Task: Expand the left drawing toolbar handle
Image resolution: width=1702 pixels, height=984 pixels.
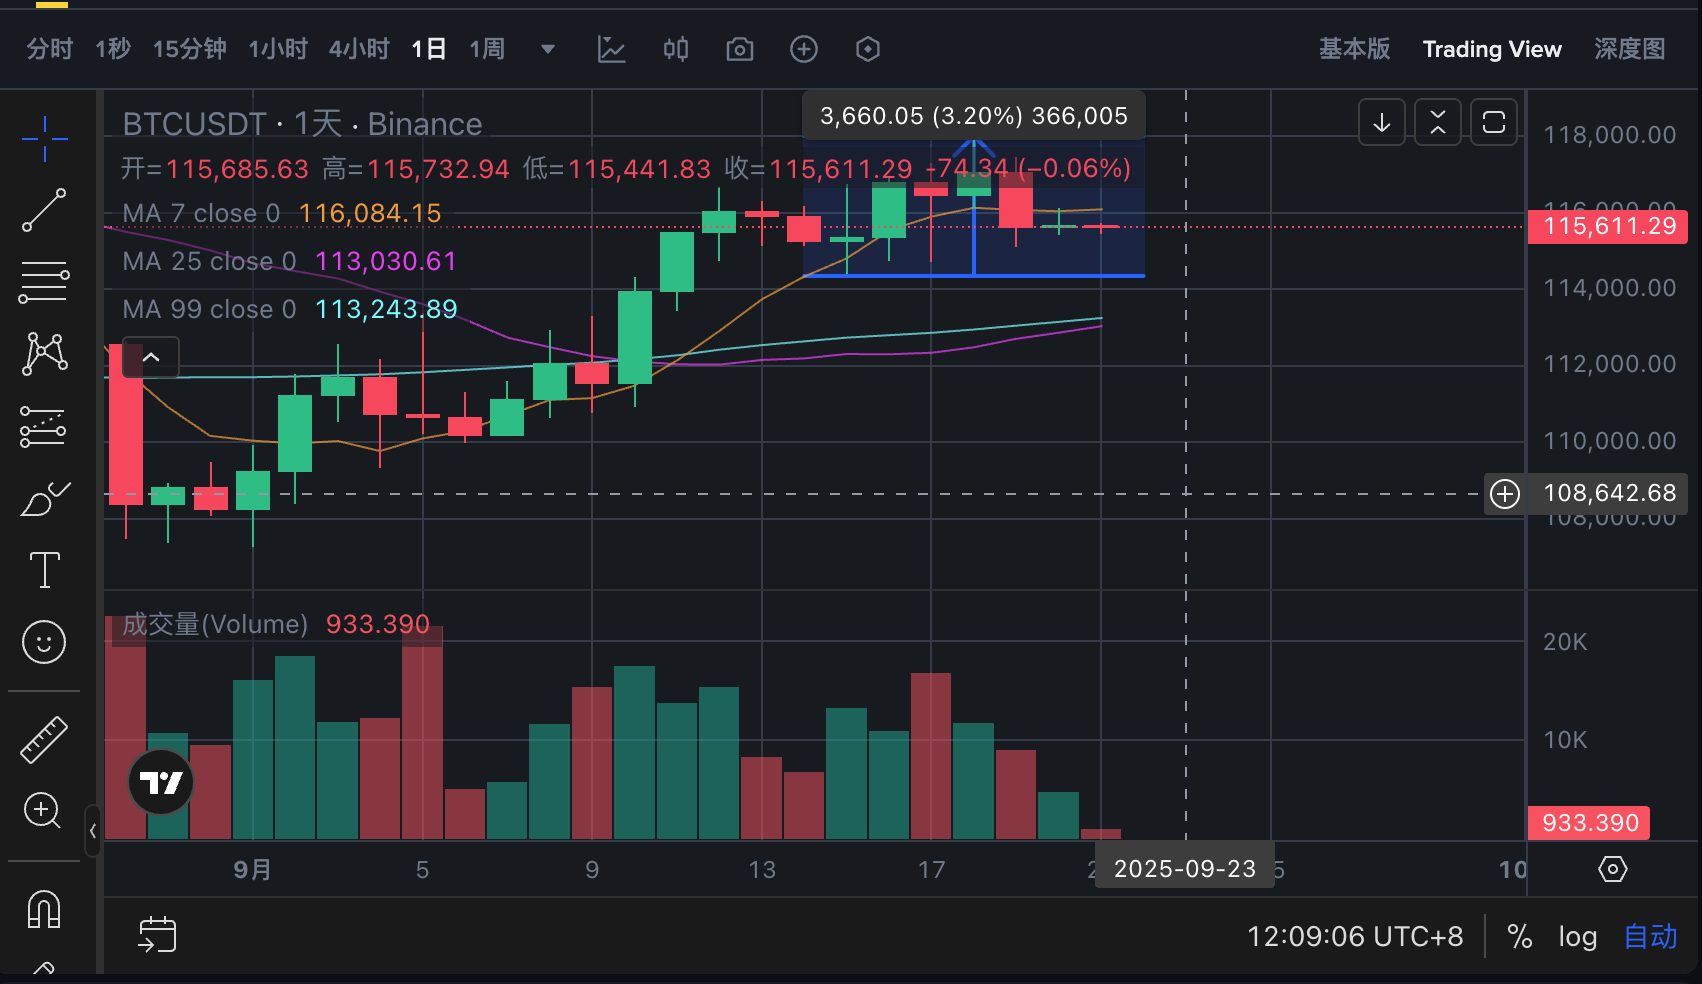Action: click(93, 830)
